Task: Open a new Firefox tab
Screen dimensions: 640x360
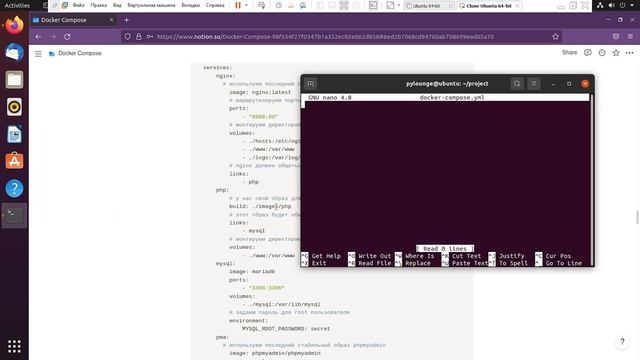Action: 127,20
